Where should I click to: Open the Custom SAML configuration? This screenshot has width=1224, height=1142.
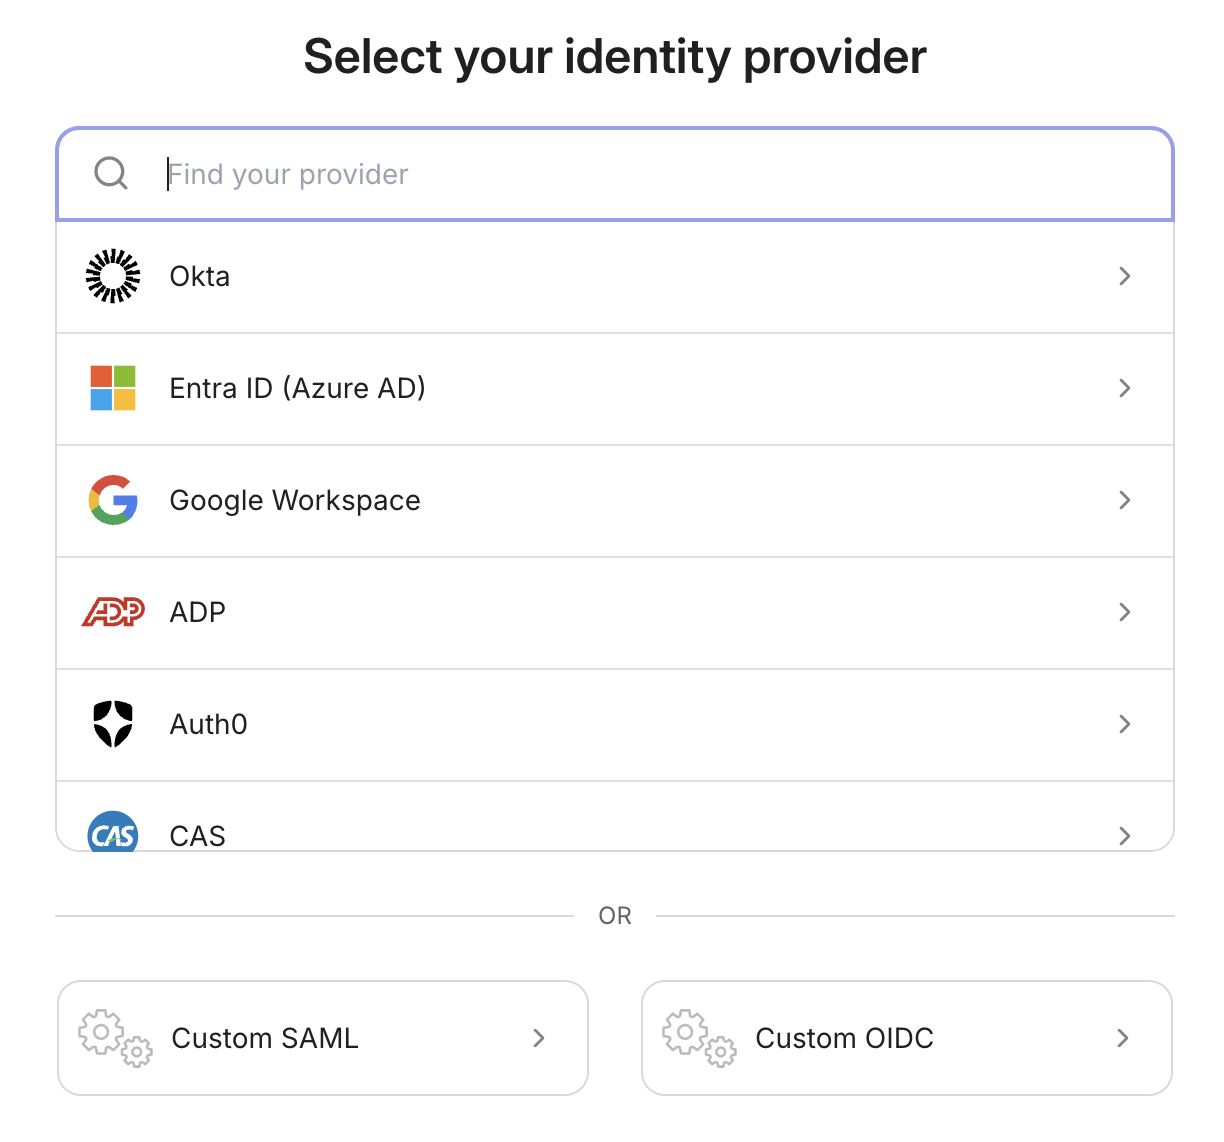(x=322, y=1038)
